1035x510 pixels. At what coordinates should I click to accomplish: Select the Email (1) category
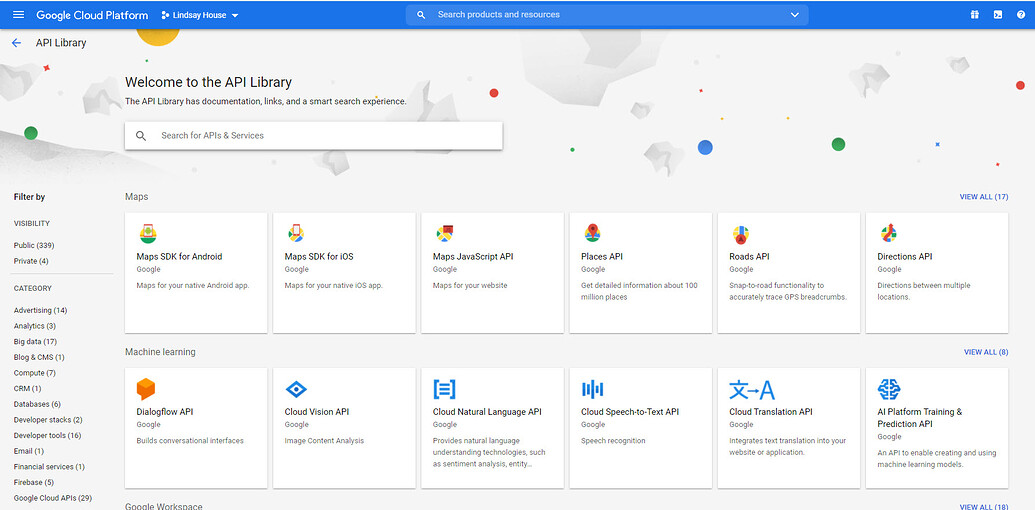tap(28, 451)
